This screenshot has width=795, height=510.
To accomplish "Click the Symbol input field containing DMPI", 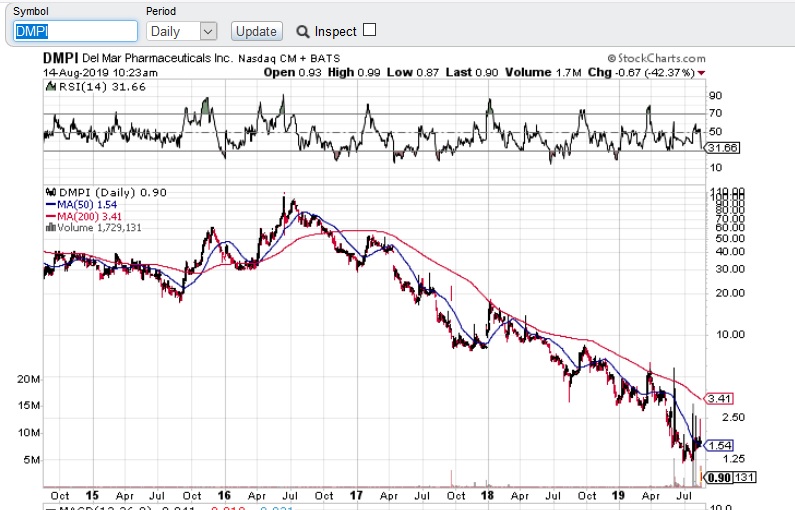I will (75, 31).
